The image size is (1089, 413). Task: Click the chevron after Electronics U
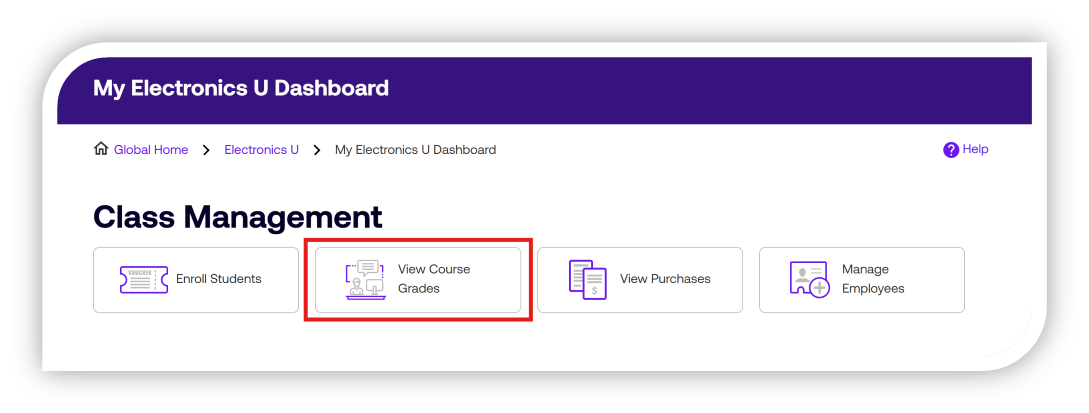point(317,150)
